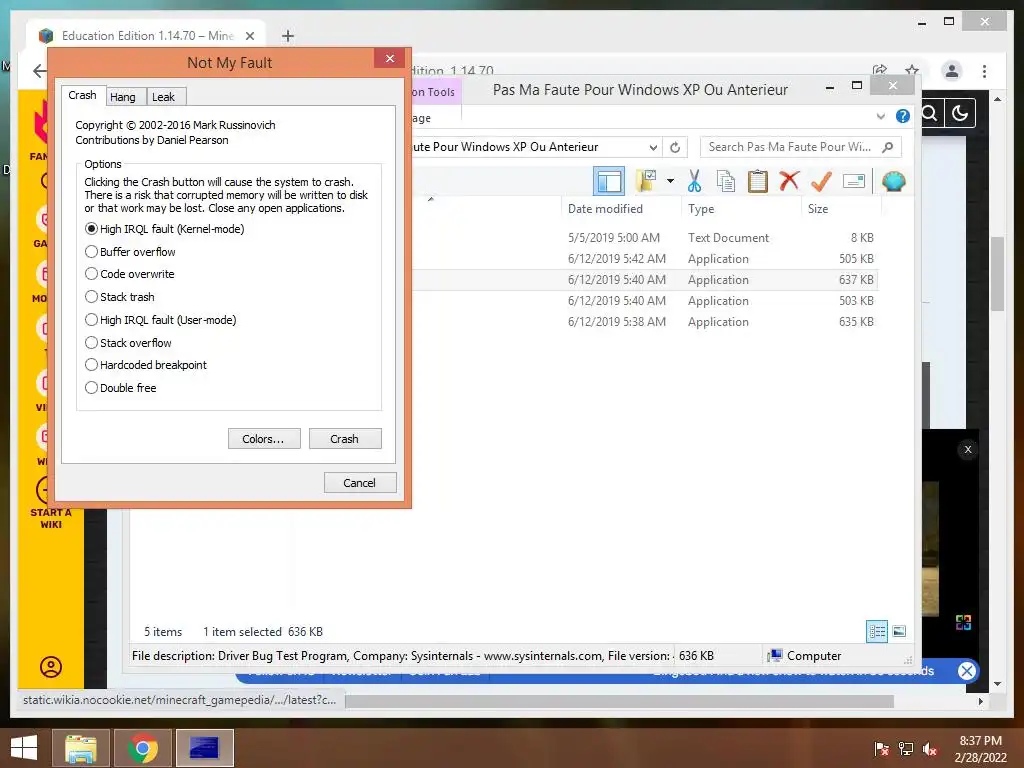Screen dimensions: 1024x768
Task: Switch to the Crash tab
Action: [x=82, y=95]
